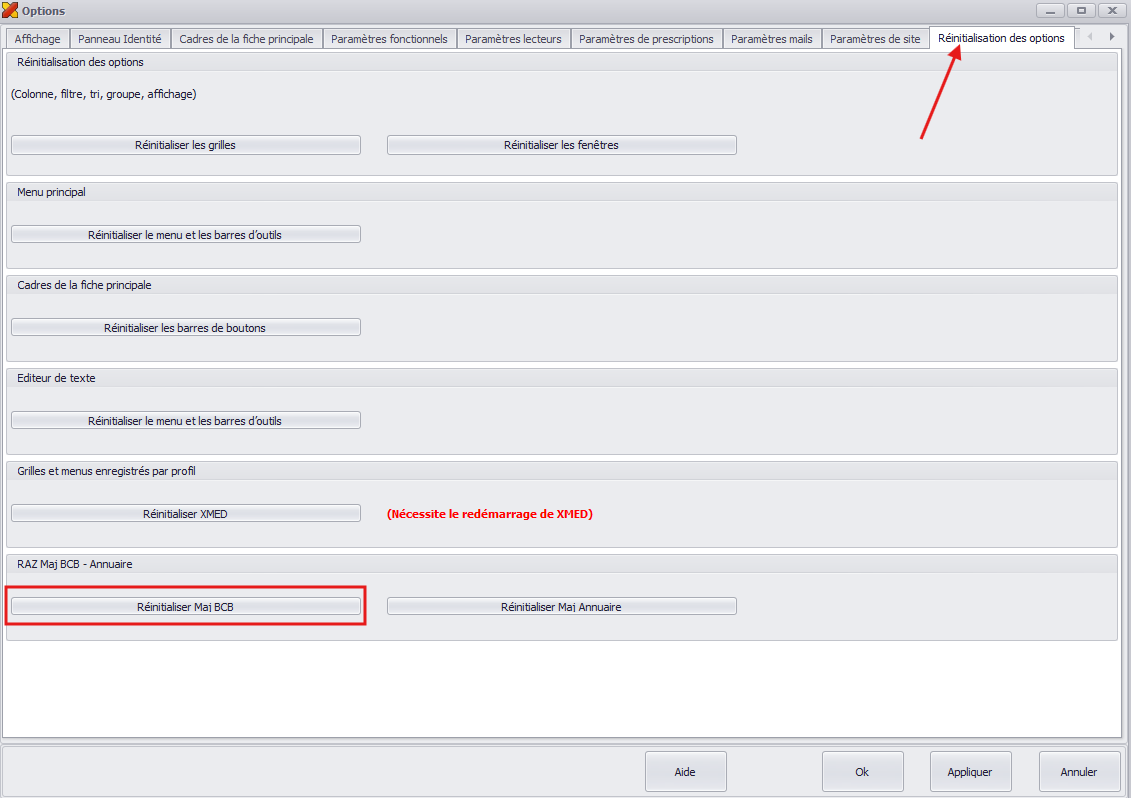Open the Panneau Identité tab

(x=120, y=39)
